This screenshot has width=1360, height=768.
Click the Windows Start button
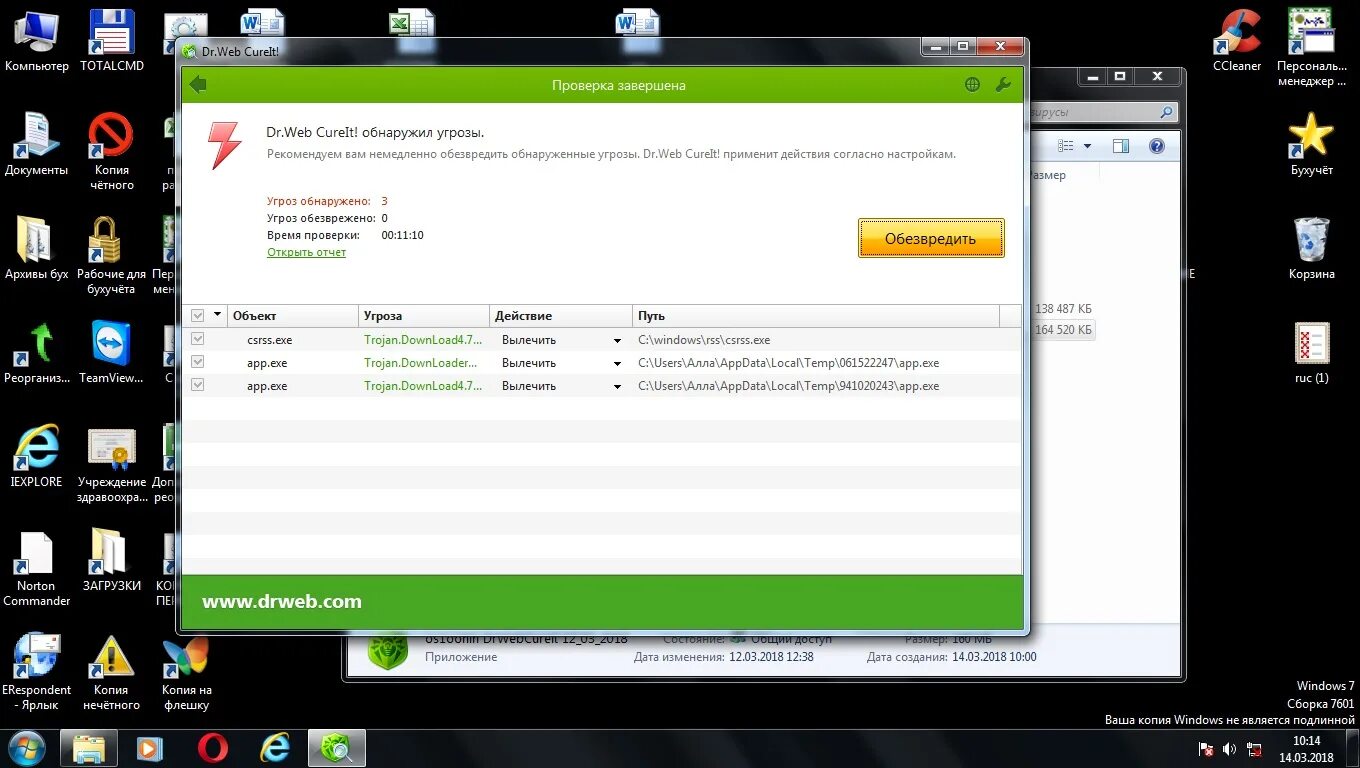[x=25, y=748]
